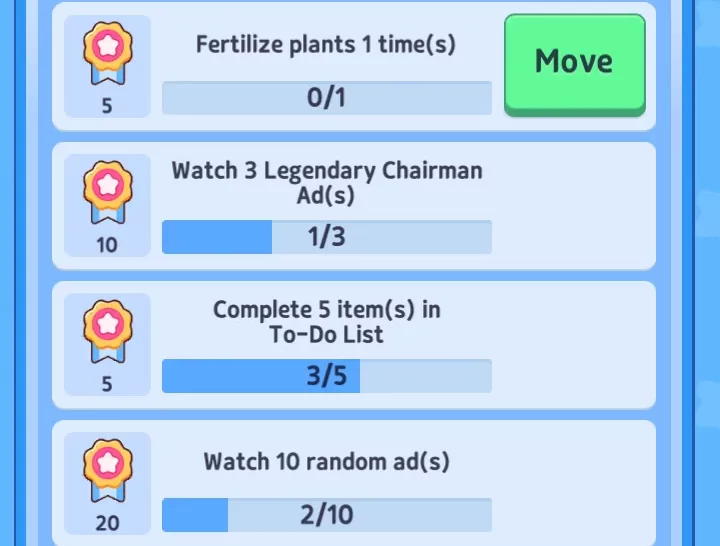
Task: Click the 3/5 To-Do List progress bar
Action: click(327, 376)
